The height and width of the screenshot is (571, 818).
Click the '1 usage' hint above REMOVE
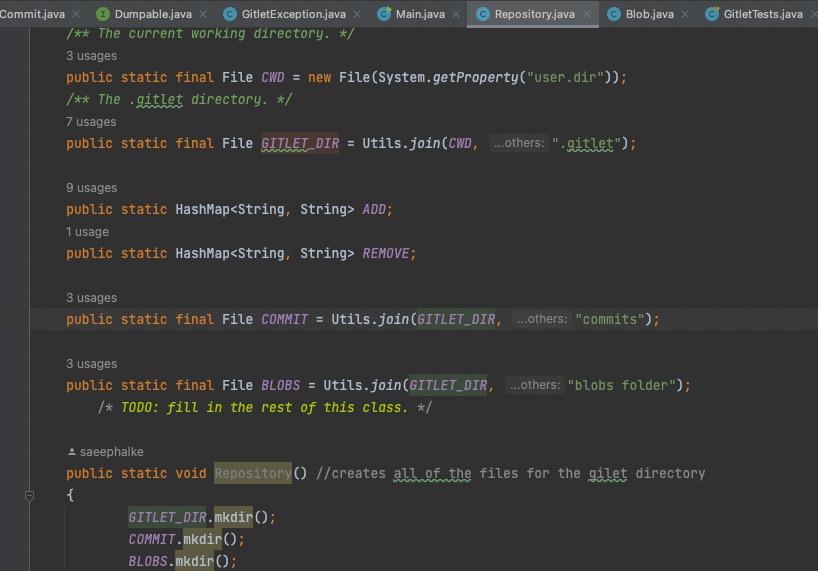88,232
